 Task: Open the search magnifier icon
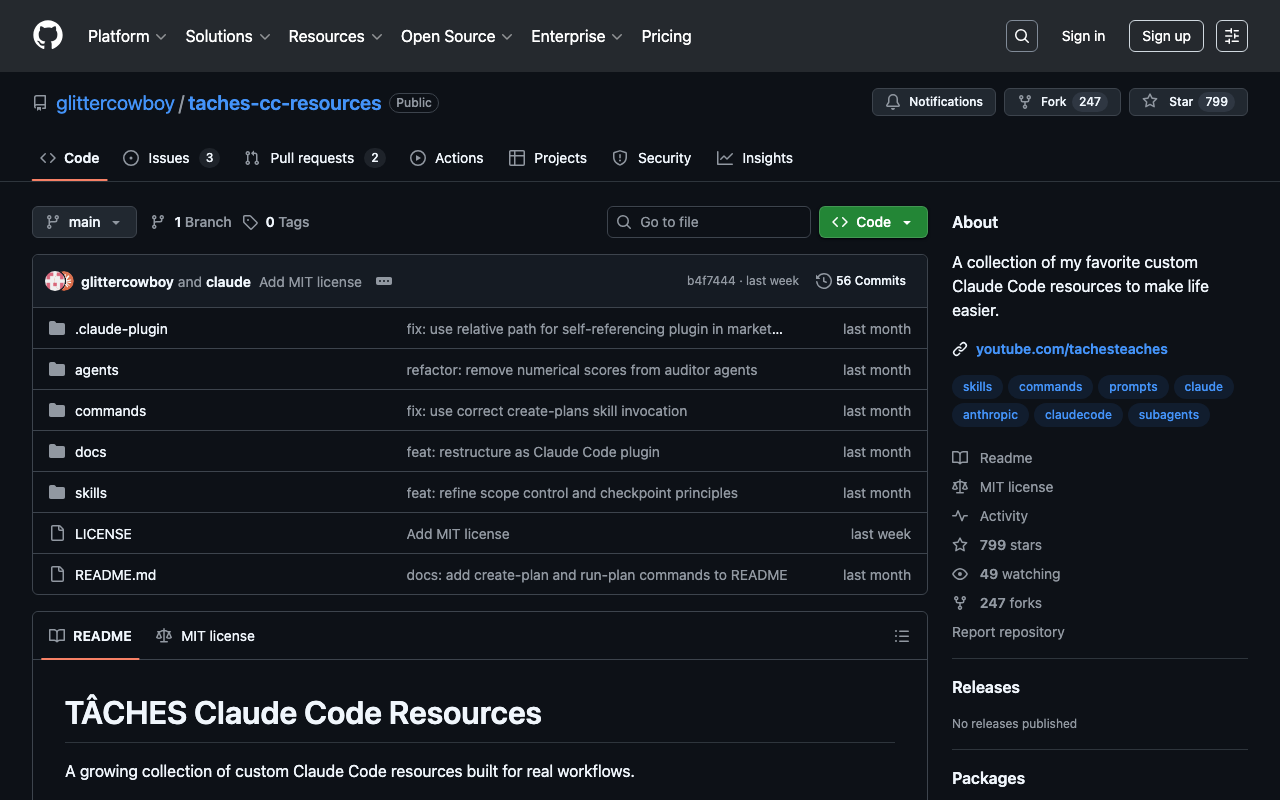pos(1021,36)
